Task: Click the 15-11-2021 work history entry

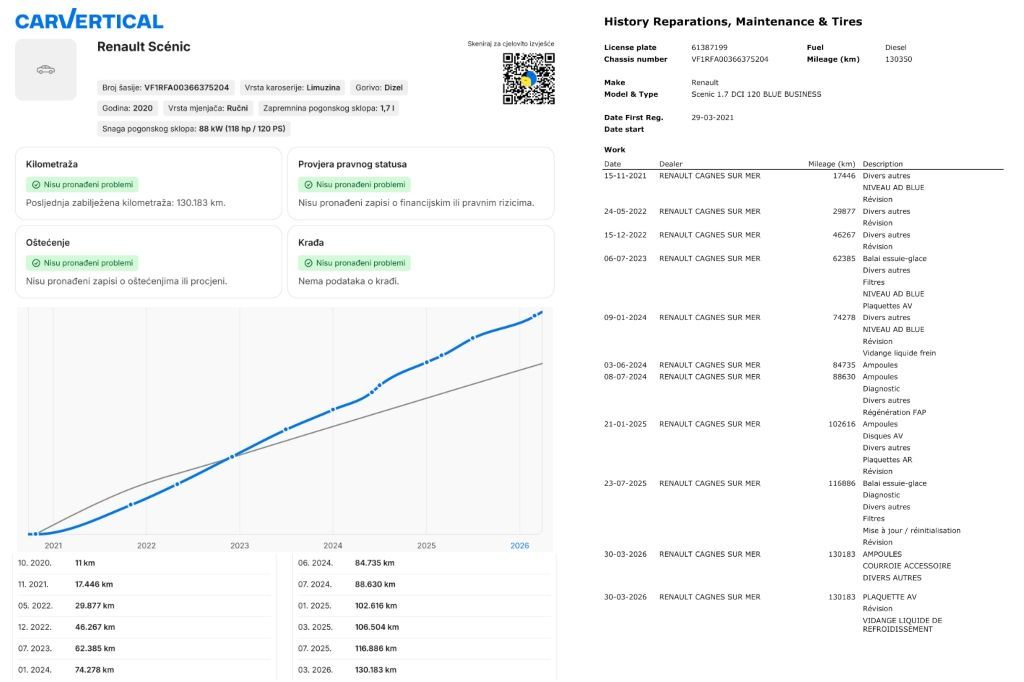Action: (x=803, y=187)
